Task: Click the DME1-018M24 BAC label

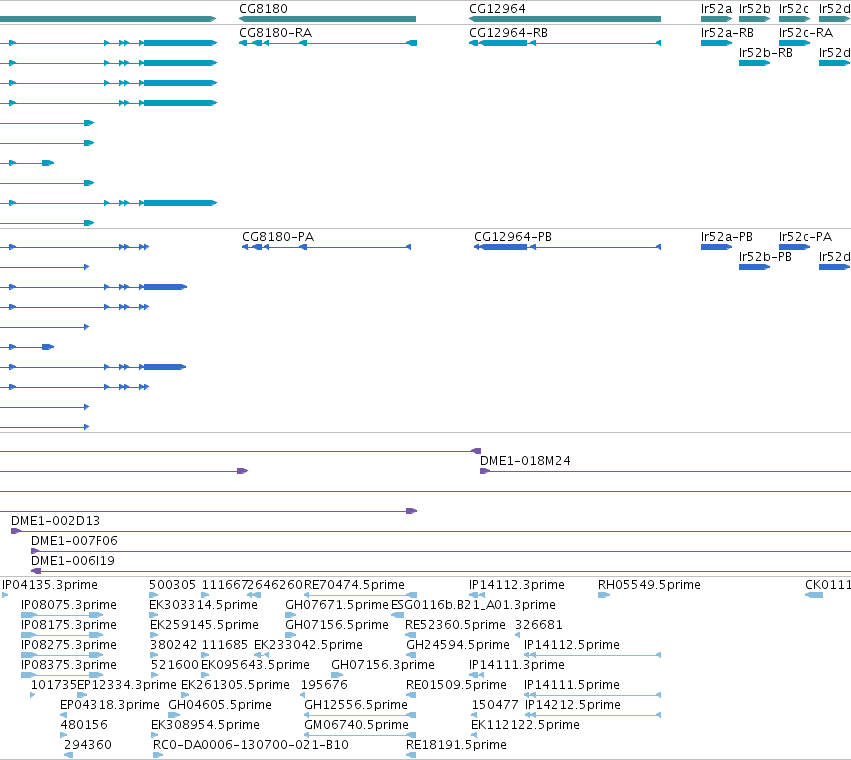Action: coord(525,461)
